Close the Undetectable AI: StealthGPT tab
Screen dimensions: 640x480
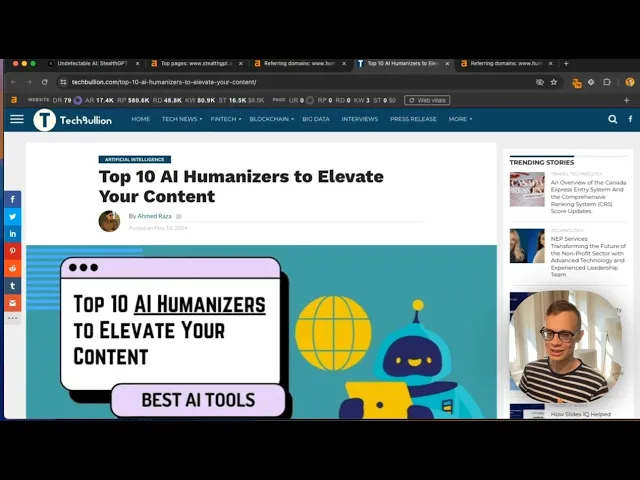coord(138,64)
